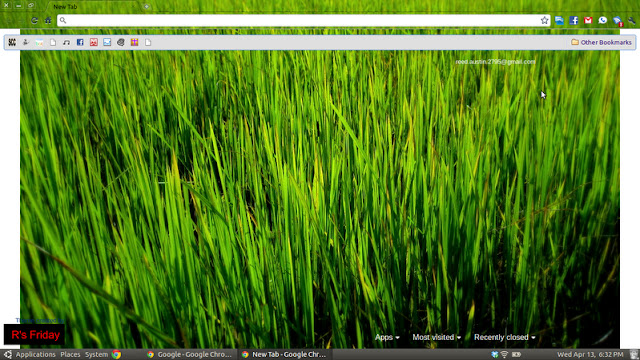Open the gray spiral globe bookmark
640x360 pixels.
tap(121, 42)
